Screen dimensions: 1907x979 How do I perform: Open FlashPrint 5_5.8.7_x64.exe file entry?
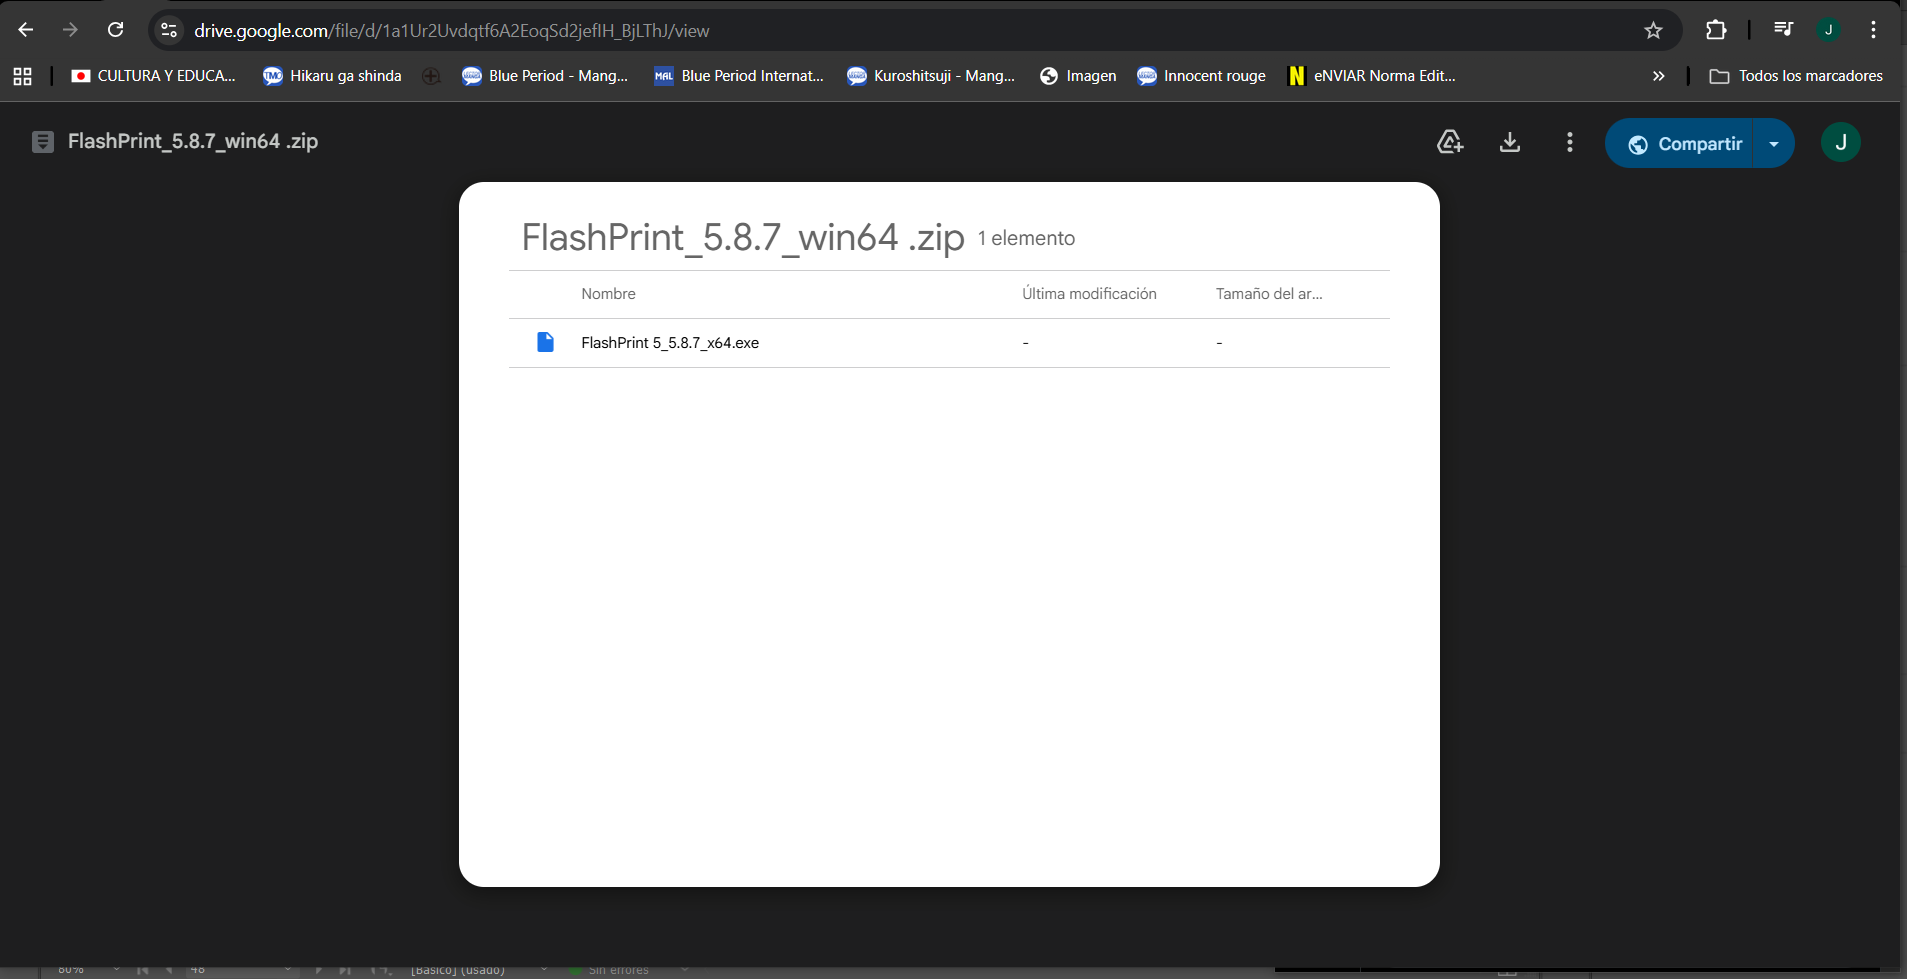[669, 343]
